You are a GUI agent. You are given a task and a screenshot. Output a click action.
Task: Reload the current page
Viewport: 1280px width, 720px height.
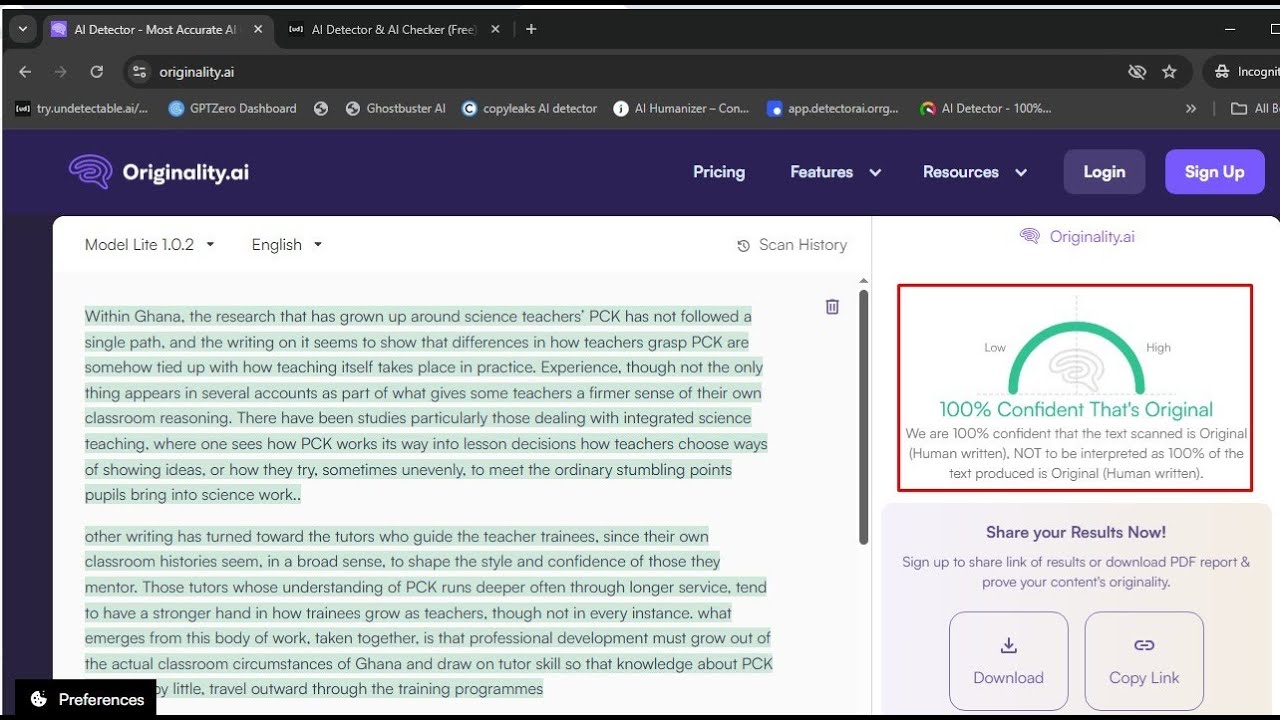97,72
